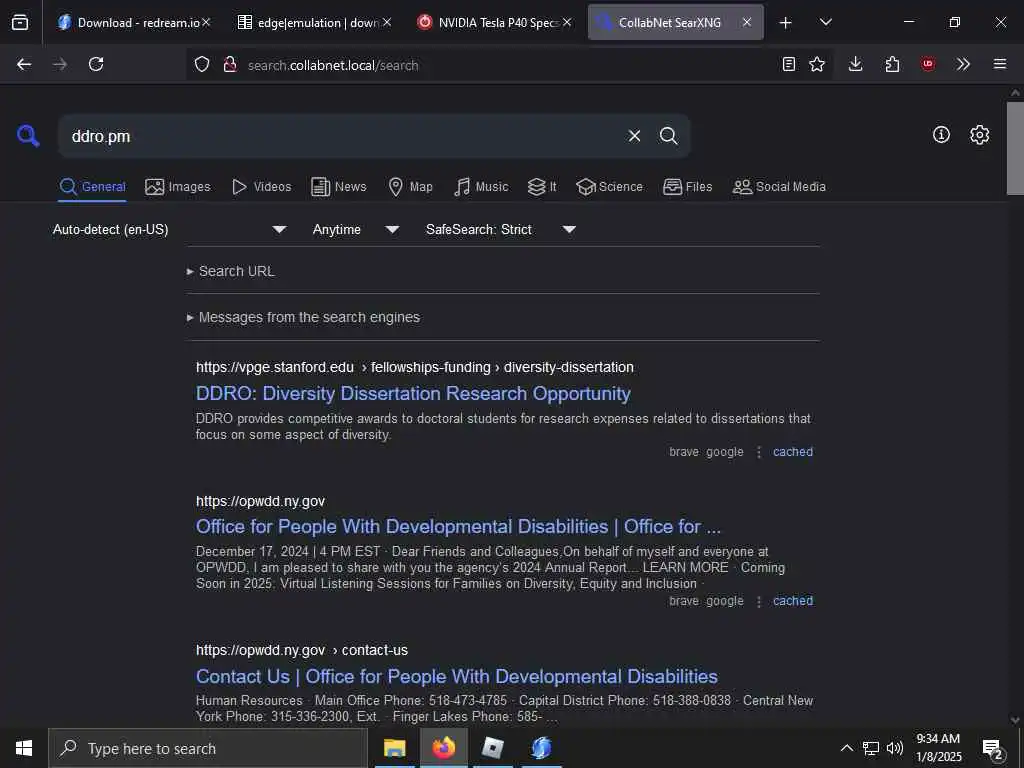The height and width of the screenshot is (768, 1024).
Task: Open the Extensions puzzle icon
Action: coord(892,64)
